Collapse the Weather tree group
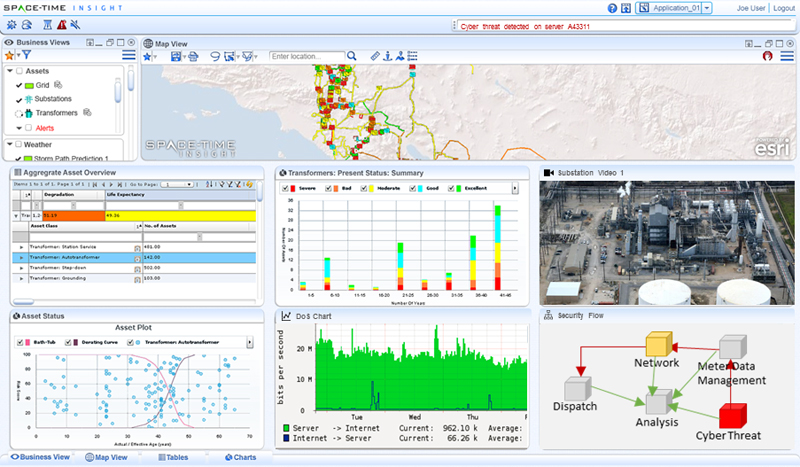This screenshot has height=467, width=800. click(x=9, y=144)
